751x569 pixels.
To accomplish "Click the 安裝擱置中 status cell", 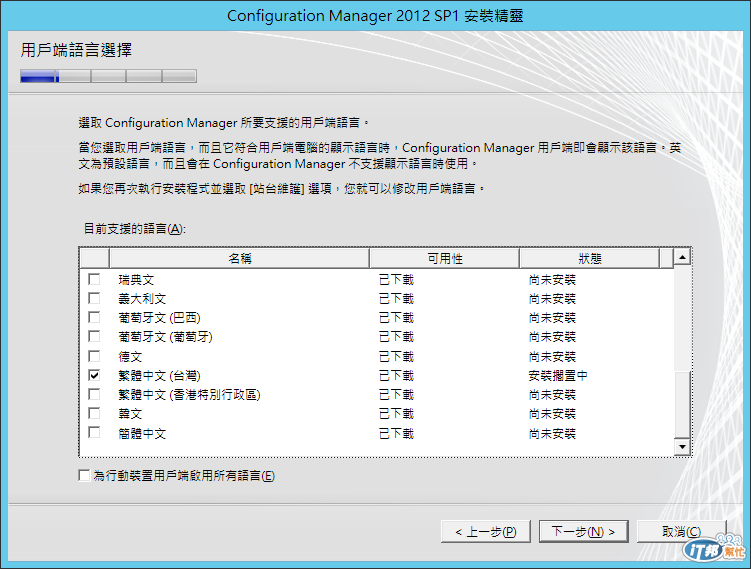I will click(x=558, y=376).
